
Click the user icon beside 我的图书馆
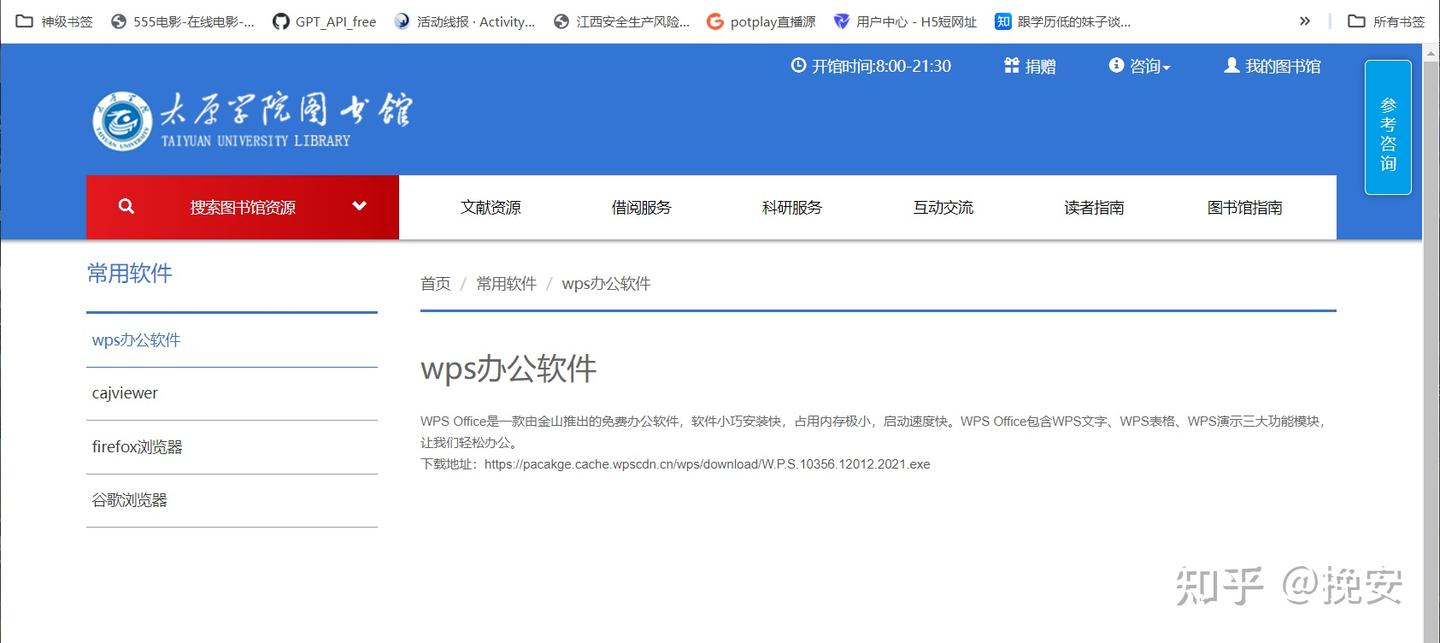click(x=1232, y=65)
